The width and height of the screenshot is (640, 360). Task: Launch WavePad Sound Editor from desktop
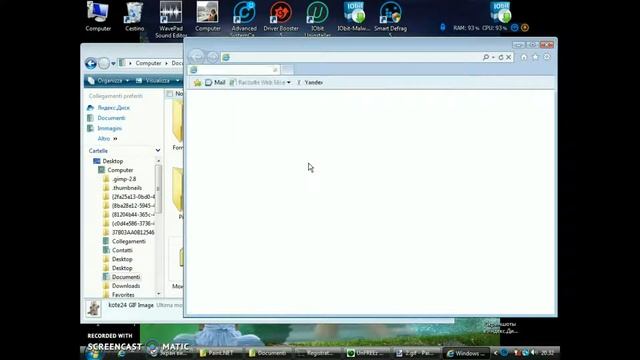pyautogui.click(x=171, y=20)
